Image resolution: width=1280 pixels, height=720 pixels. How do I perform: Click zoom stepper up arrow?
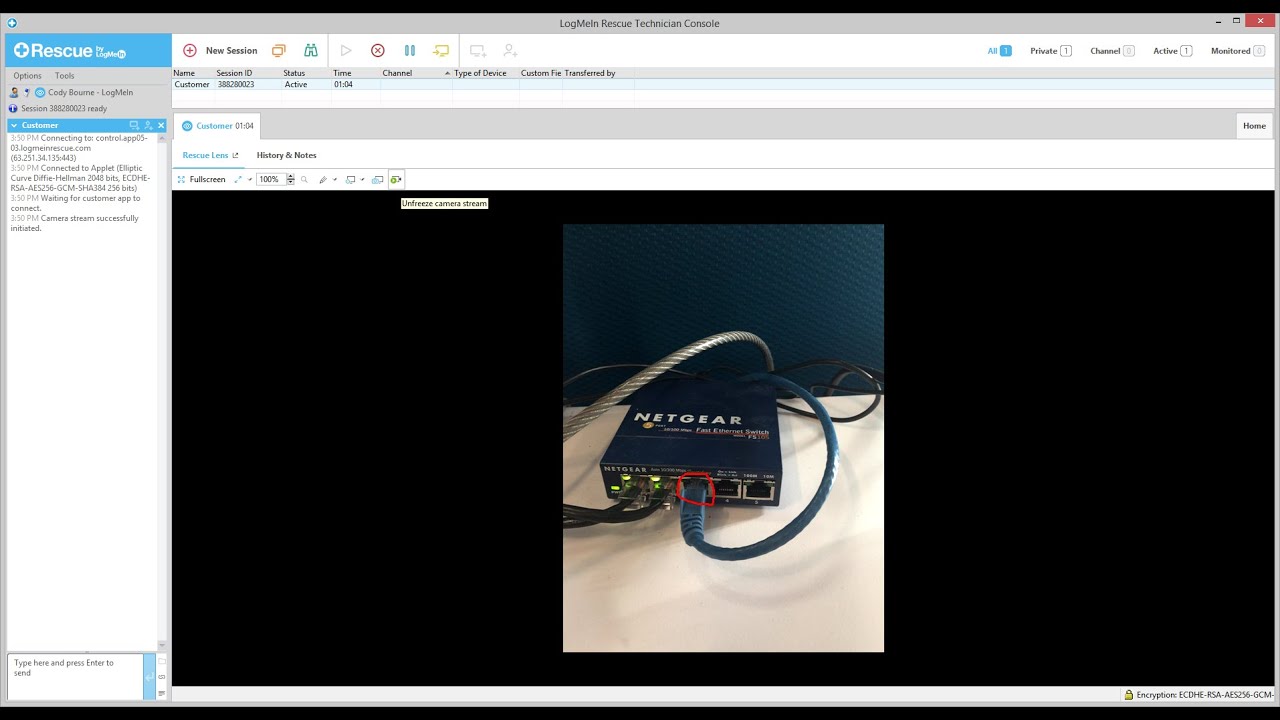pyautogui.click(x=291, y=176)
